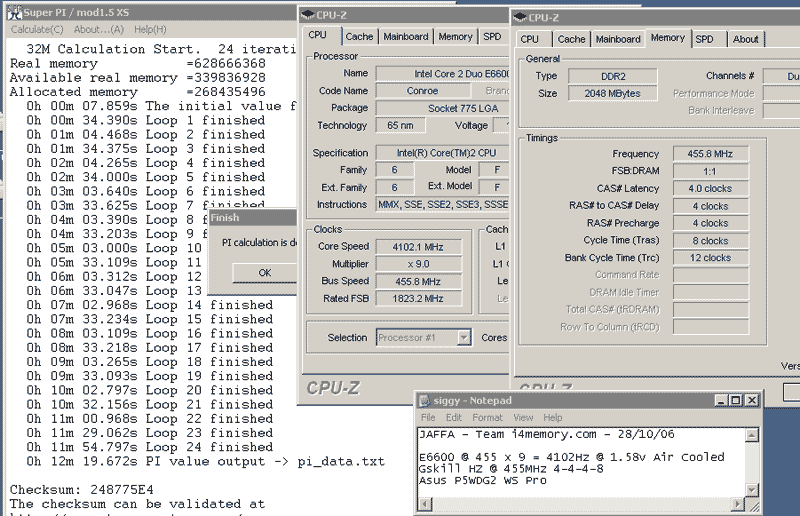Switch to Mainboard tab in left CPU-Z

pos(405,37)
